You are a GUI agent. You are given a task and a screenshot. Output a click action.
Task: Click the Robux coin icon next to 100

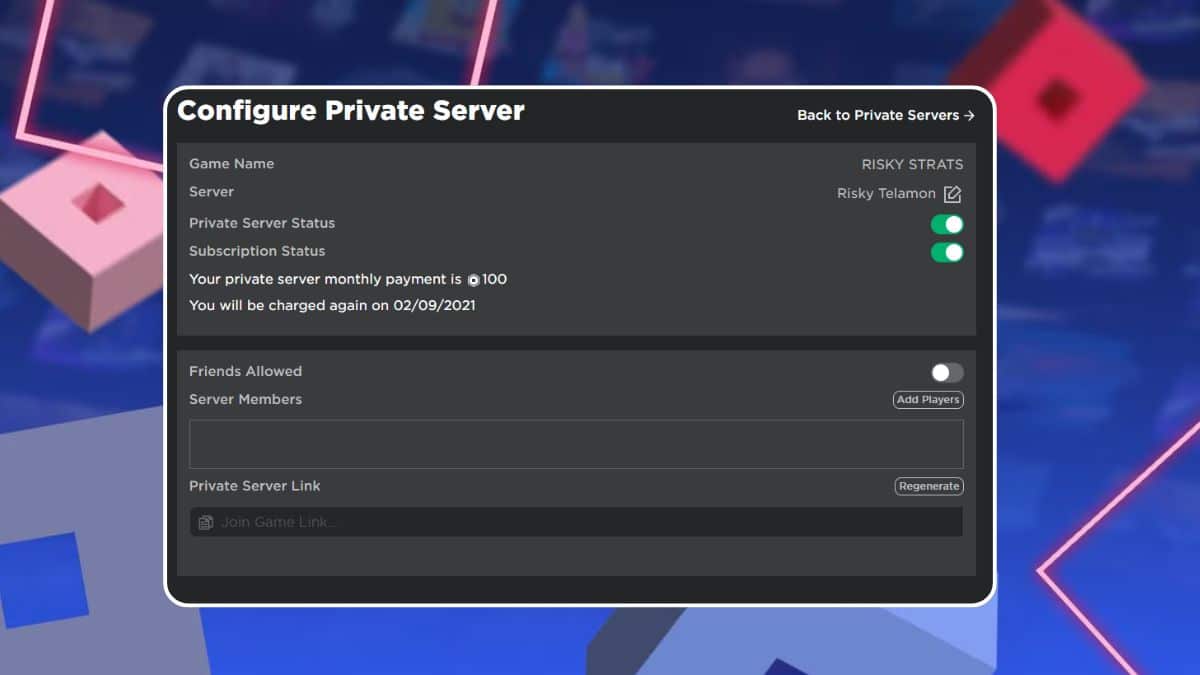click(474, 280)
